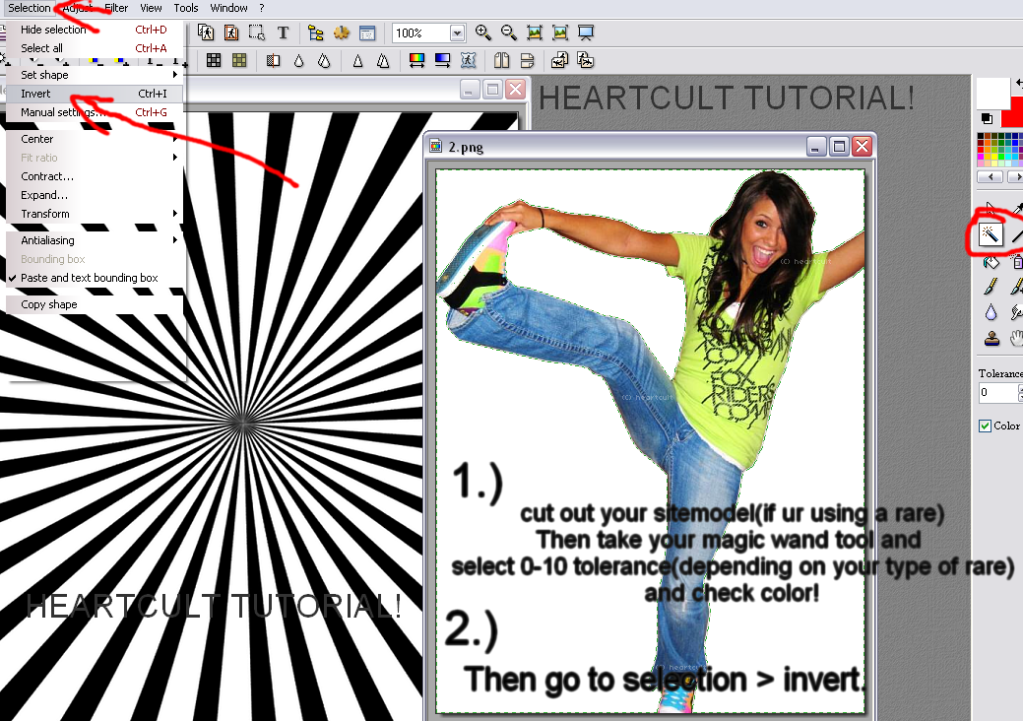Select the Magic Wand tool
The width and height of the screenshot is (1023, 721).
990,234
